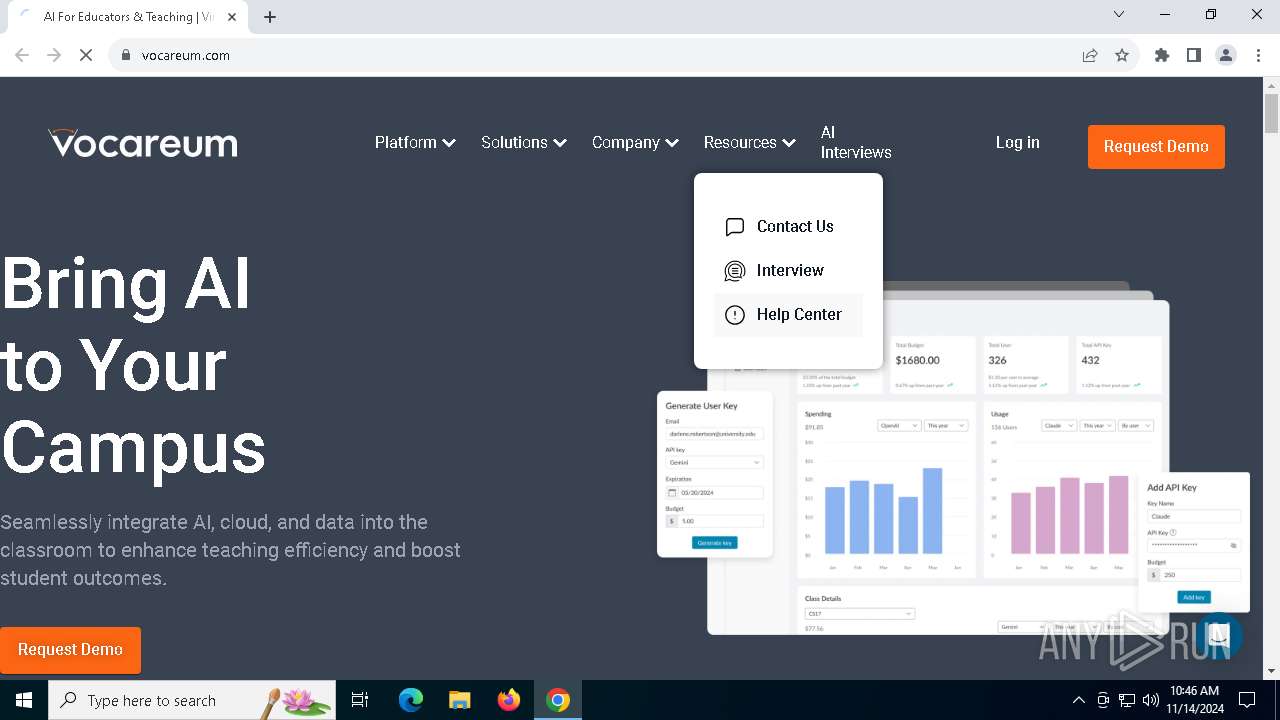Share this page icon in address bar
This screenshot has width=1280, height=720.
pyautogui.click(x=1090, y=55)
